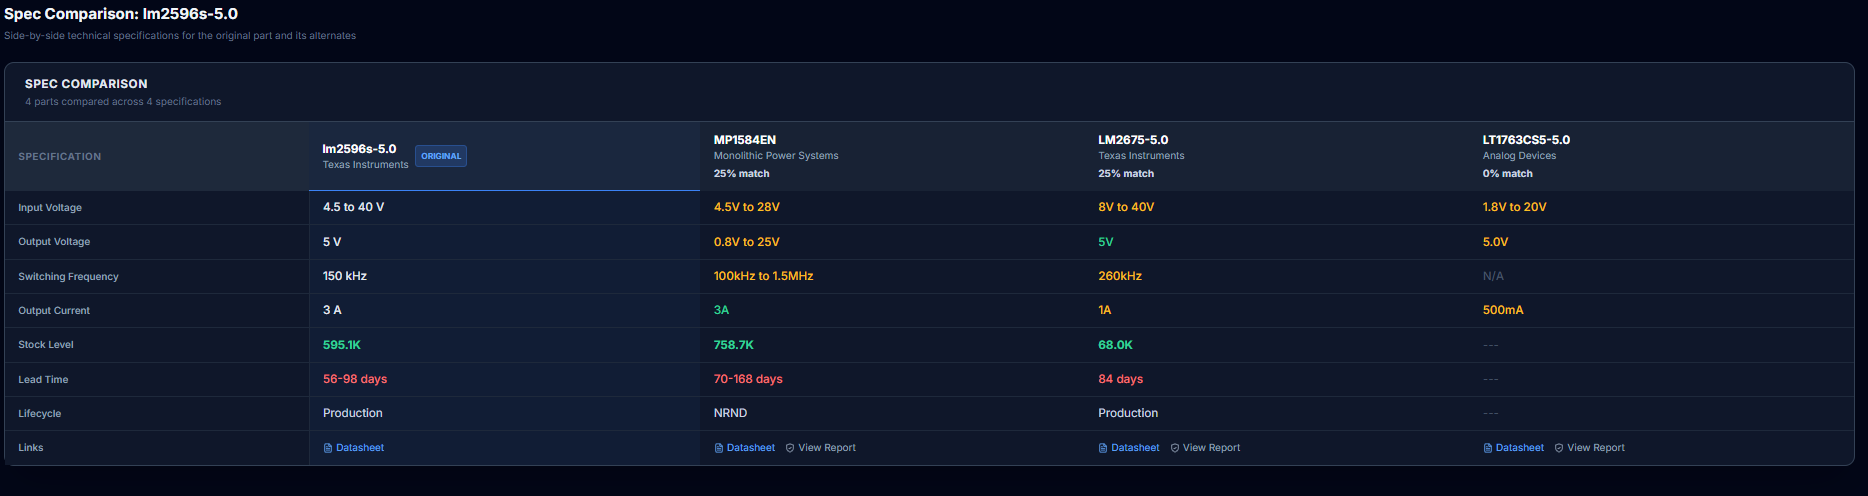The image size is (1868, 496).
Task: Open the MP1584EN Datasheet link
Action: (x=745, y=448)
